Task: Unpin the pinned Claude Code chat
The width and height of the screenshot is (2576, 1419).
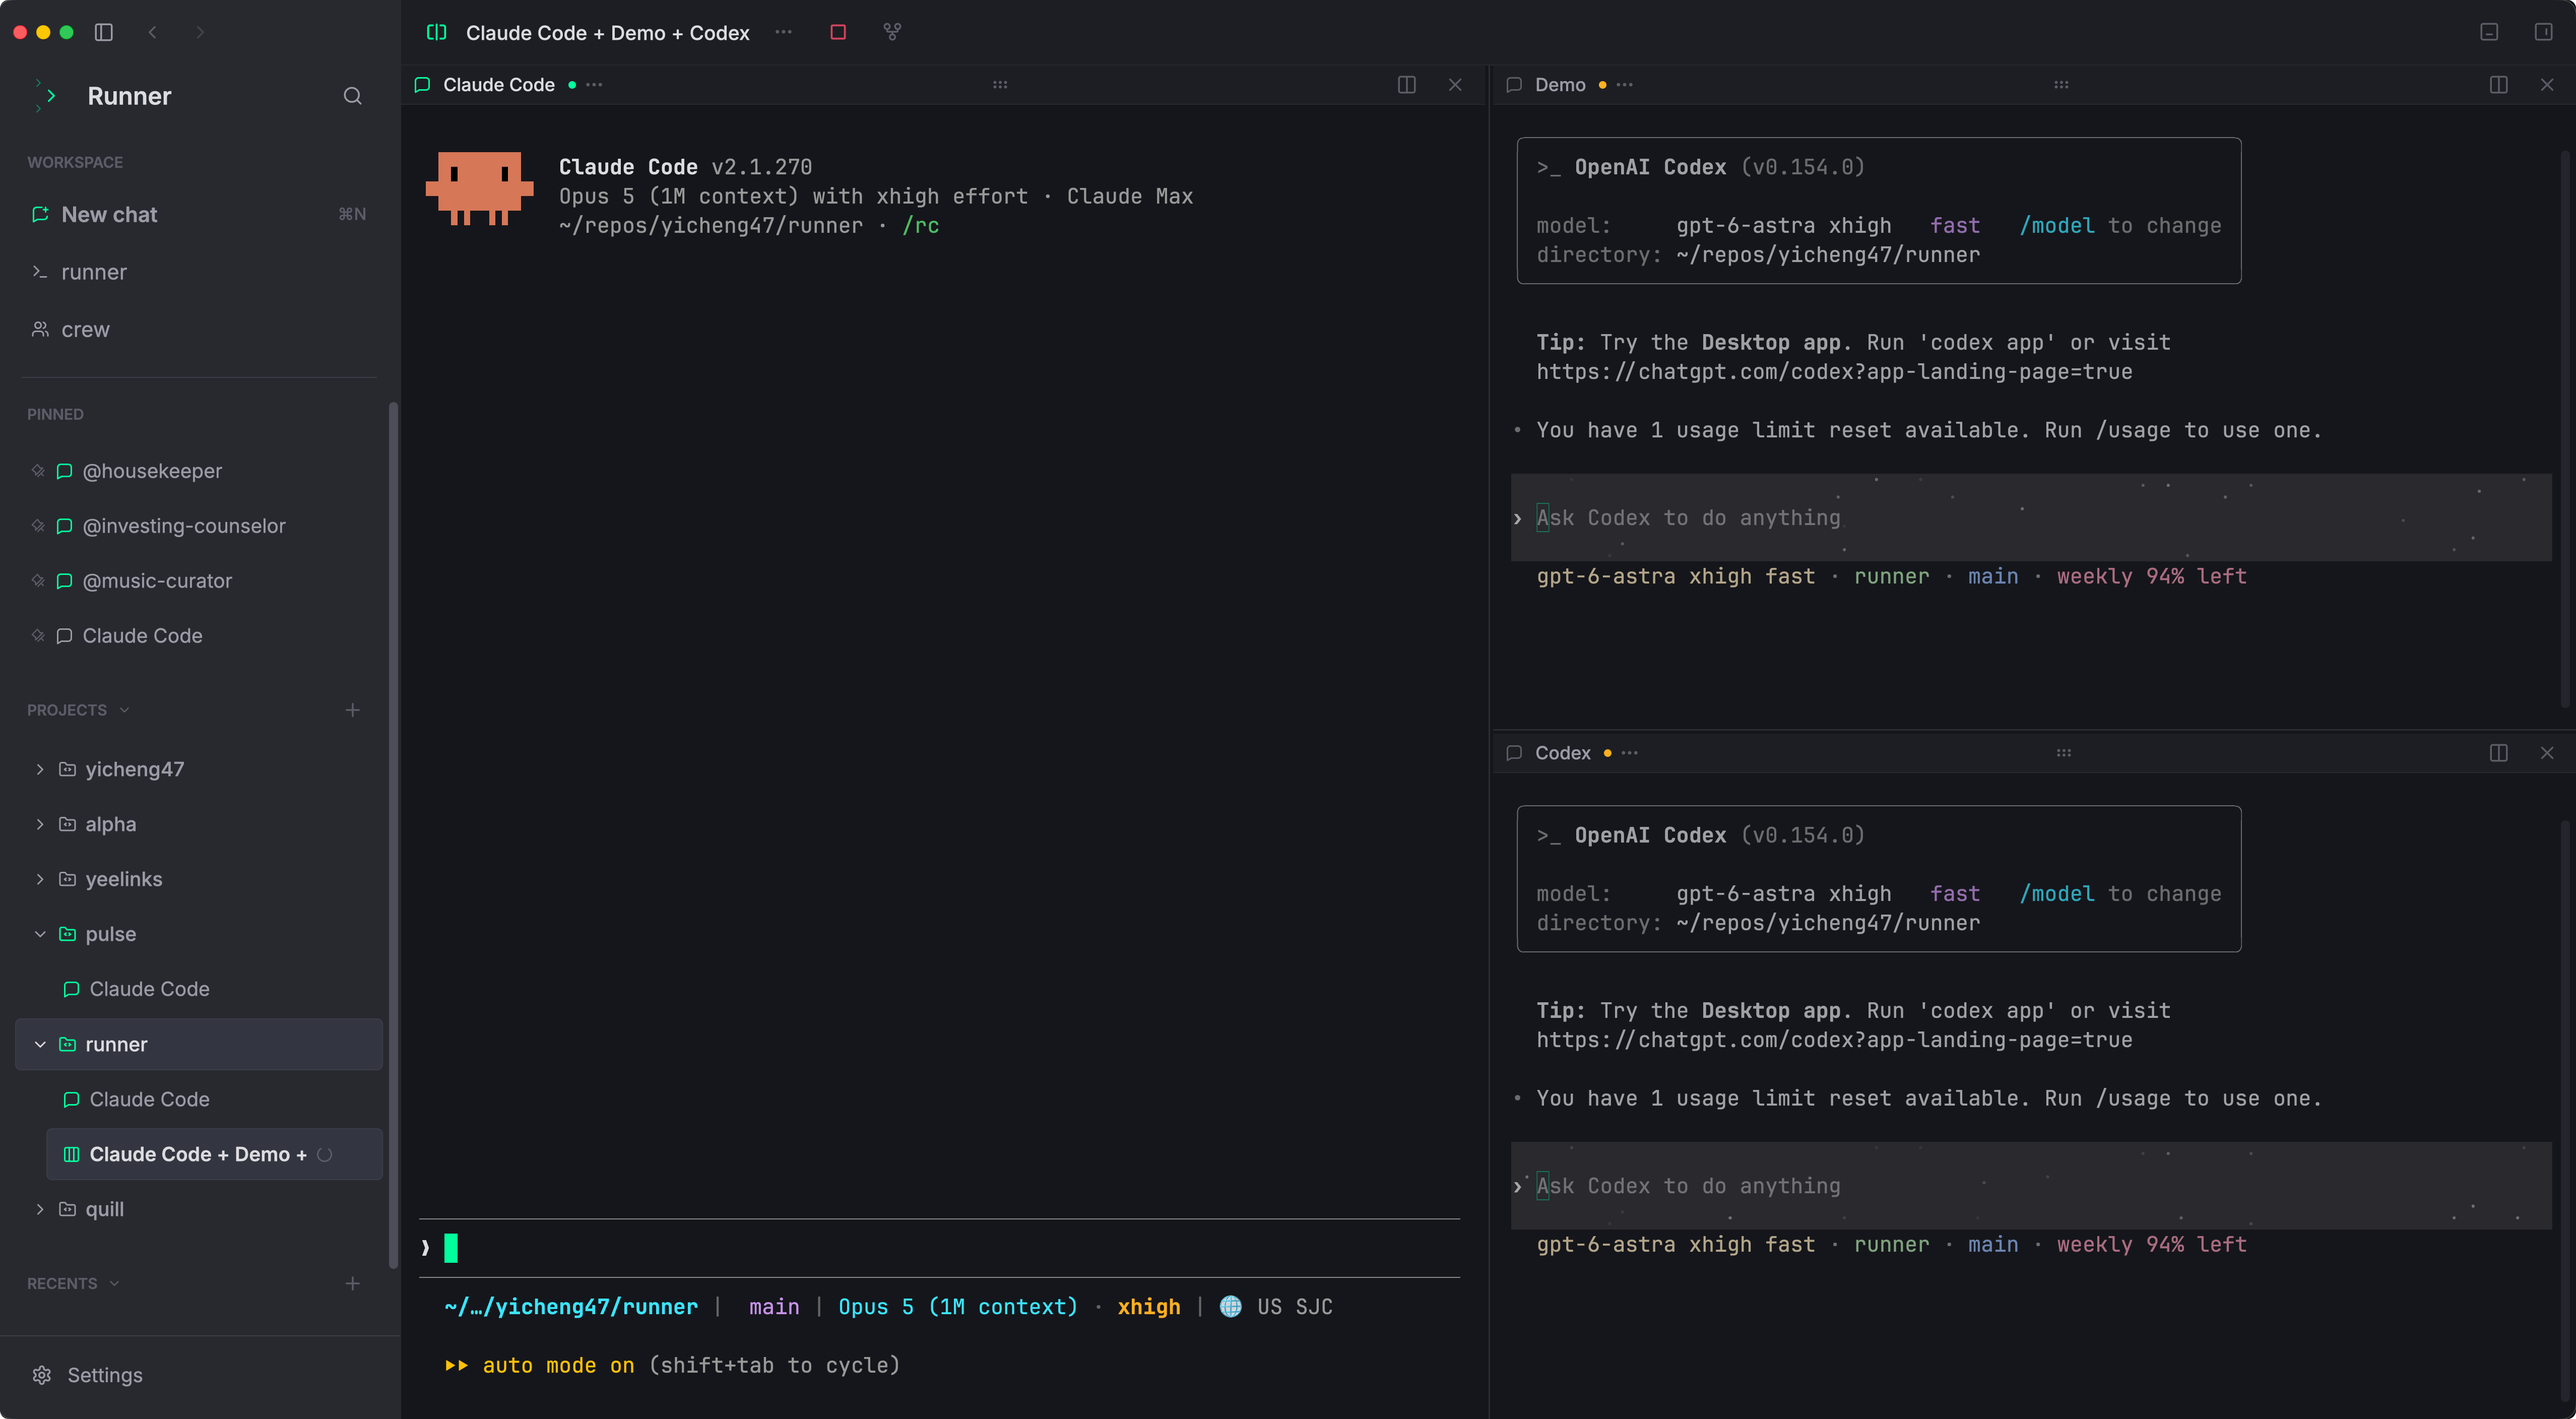Action: tap(38, 636)
